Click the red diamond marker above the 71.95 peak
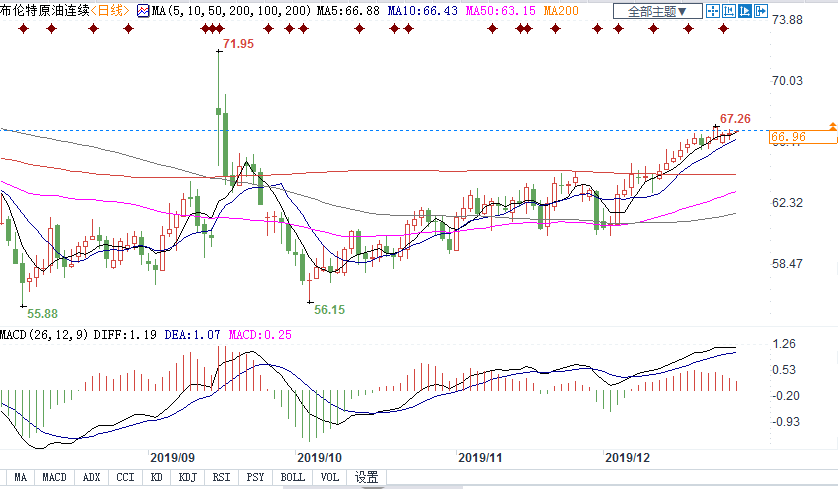Image resolution: width=838 pixels, height=489 pixels. pos(219,28)
